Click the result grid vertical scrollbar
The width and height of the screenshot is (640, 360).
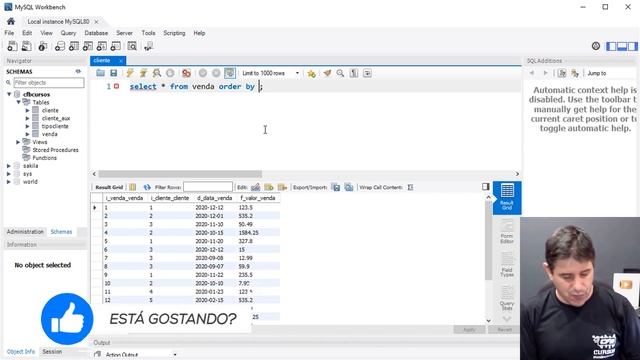[488, 241]
